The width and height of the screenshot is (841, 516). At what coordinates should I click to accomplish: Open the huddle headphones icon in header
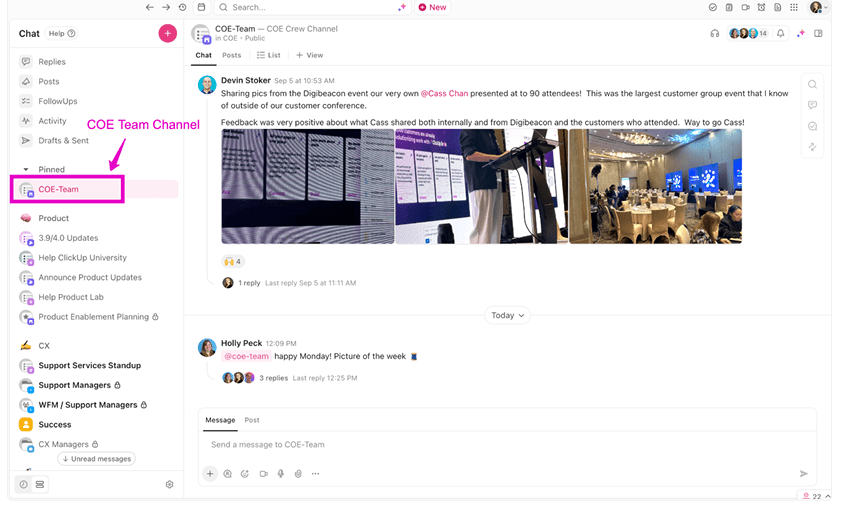(714, 33)
